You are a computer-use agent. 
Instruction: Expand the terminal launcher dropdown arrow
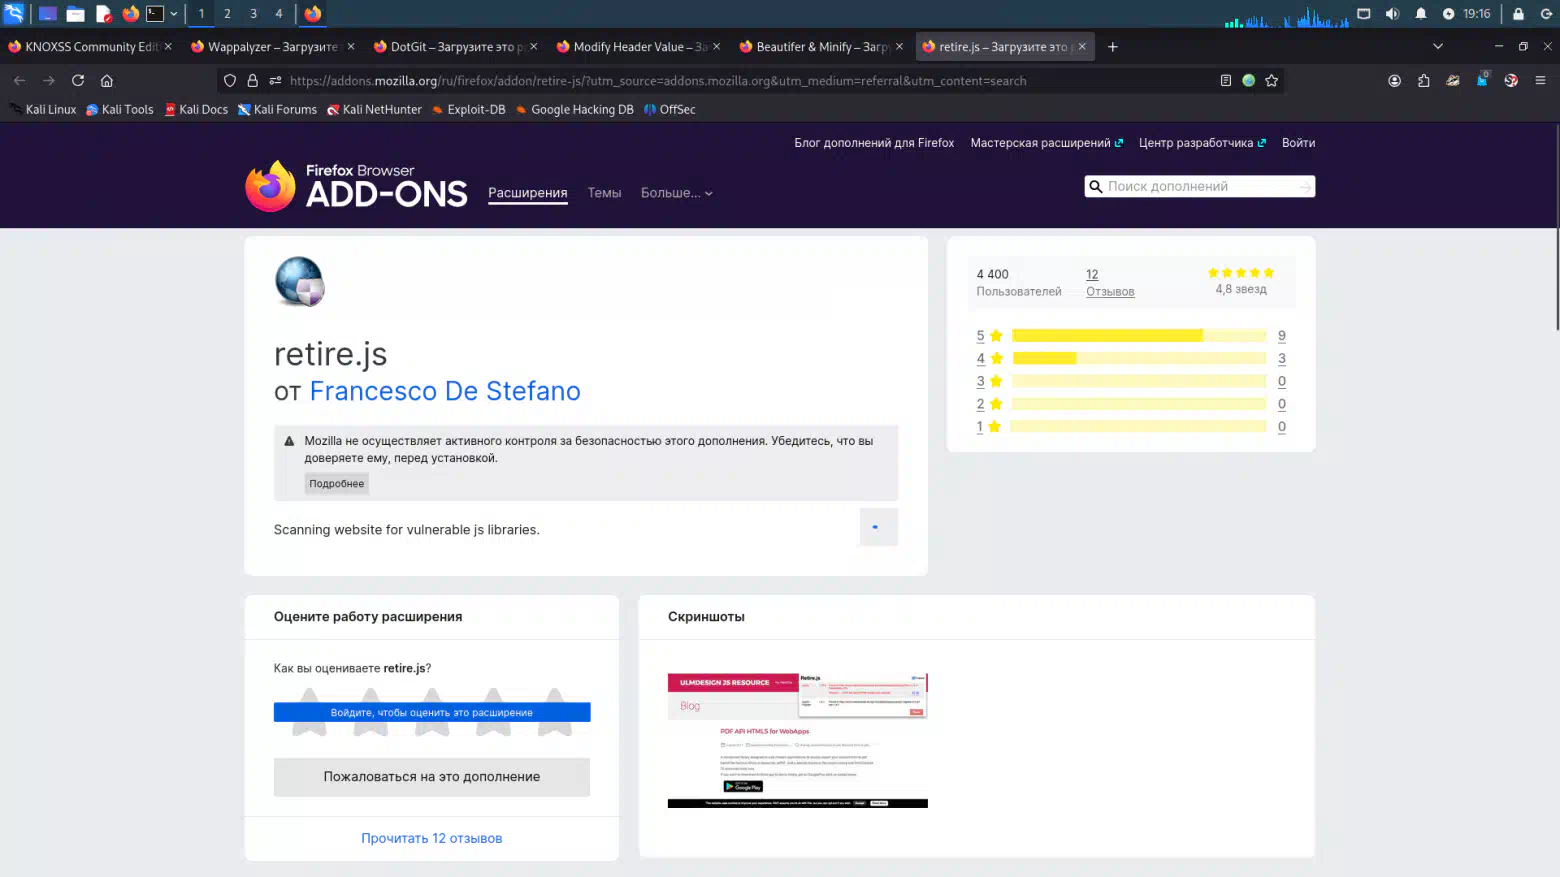tap(174, 14)
